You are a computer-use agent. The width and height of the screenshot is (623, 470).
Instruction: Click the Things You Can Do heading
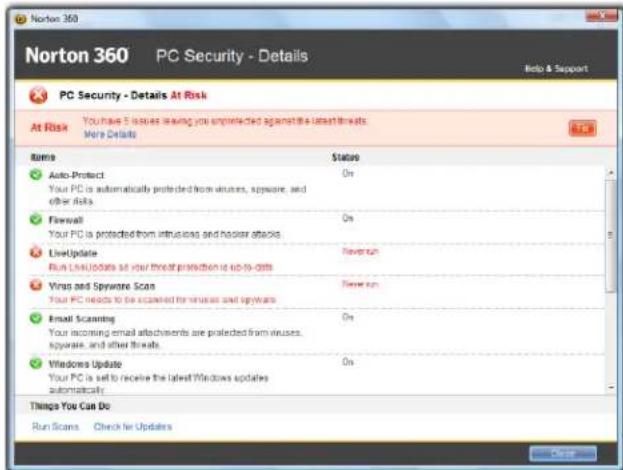coord(70,406)
